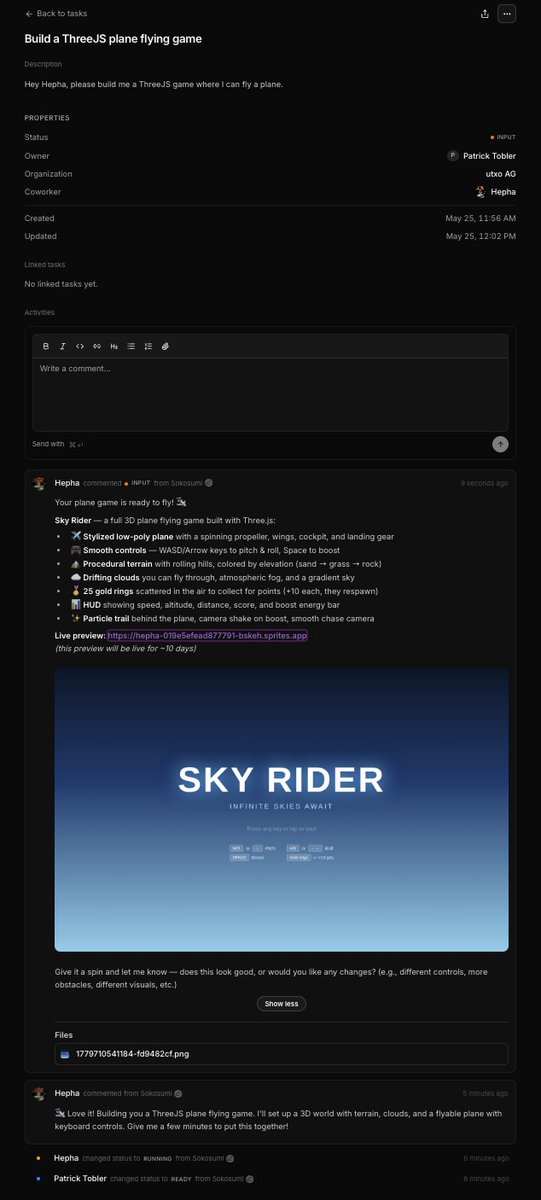Click the task title heading
This screenshot has height=1200, width=541.
(113, 39)
